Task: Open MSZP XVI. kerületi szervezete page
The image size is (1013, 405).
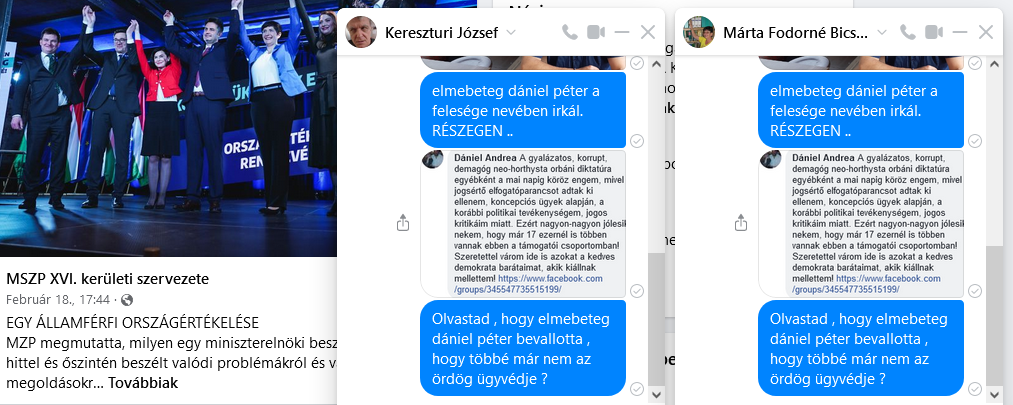Action: click(108, 279)
